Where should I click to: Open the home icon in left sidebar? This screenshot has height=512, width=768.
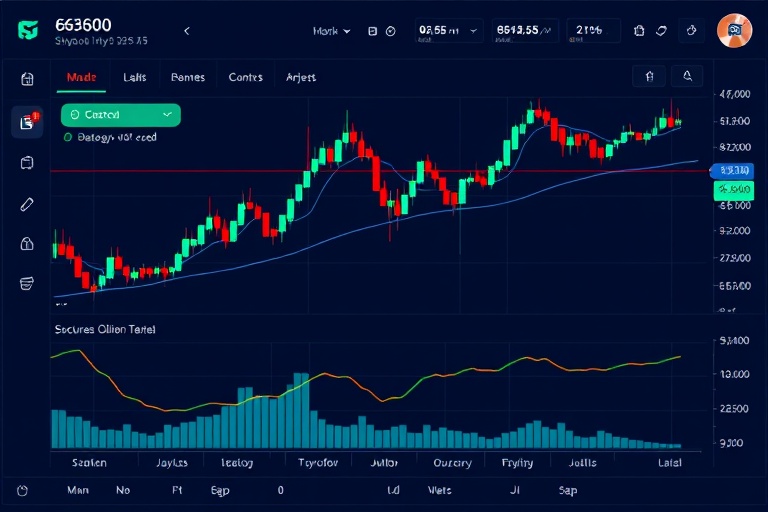pos(27,79)
